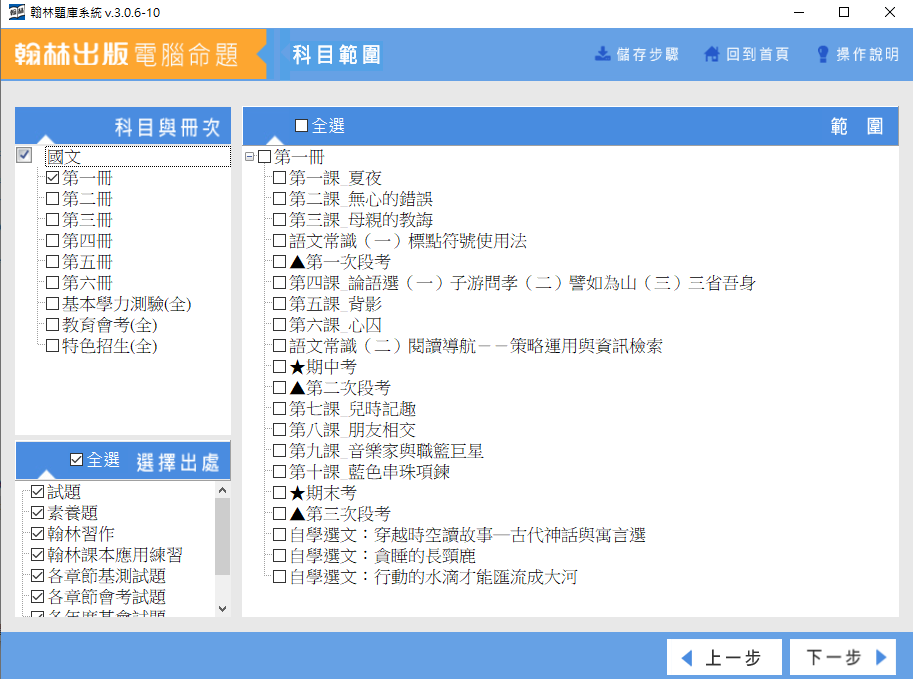Click the left arrow icon on 上一步

pyautogui.click(x=686, y=658)
